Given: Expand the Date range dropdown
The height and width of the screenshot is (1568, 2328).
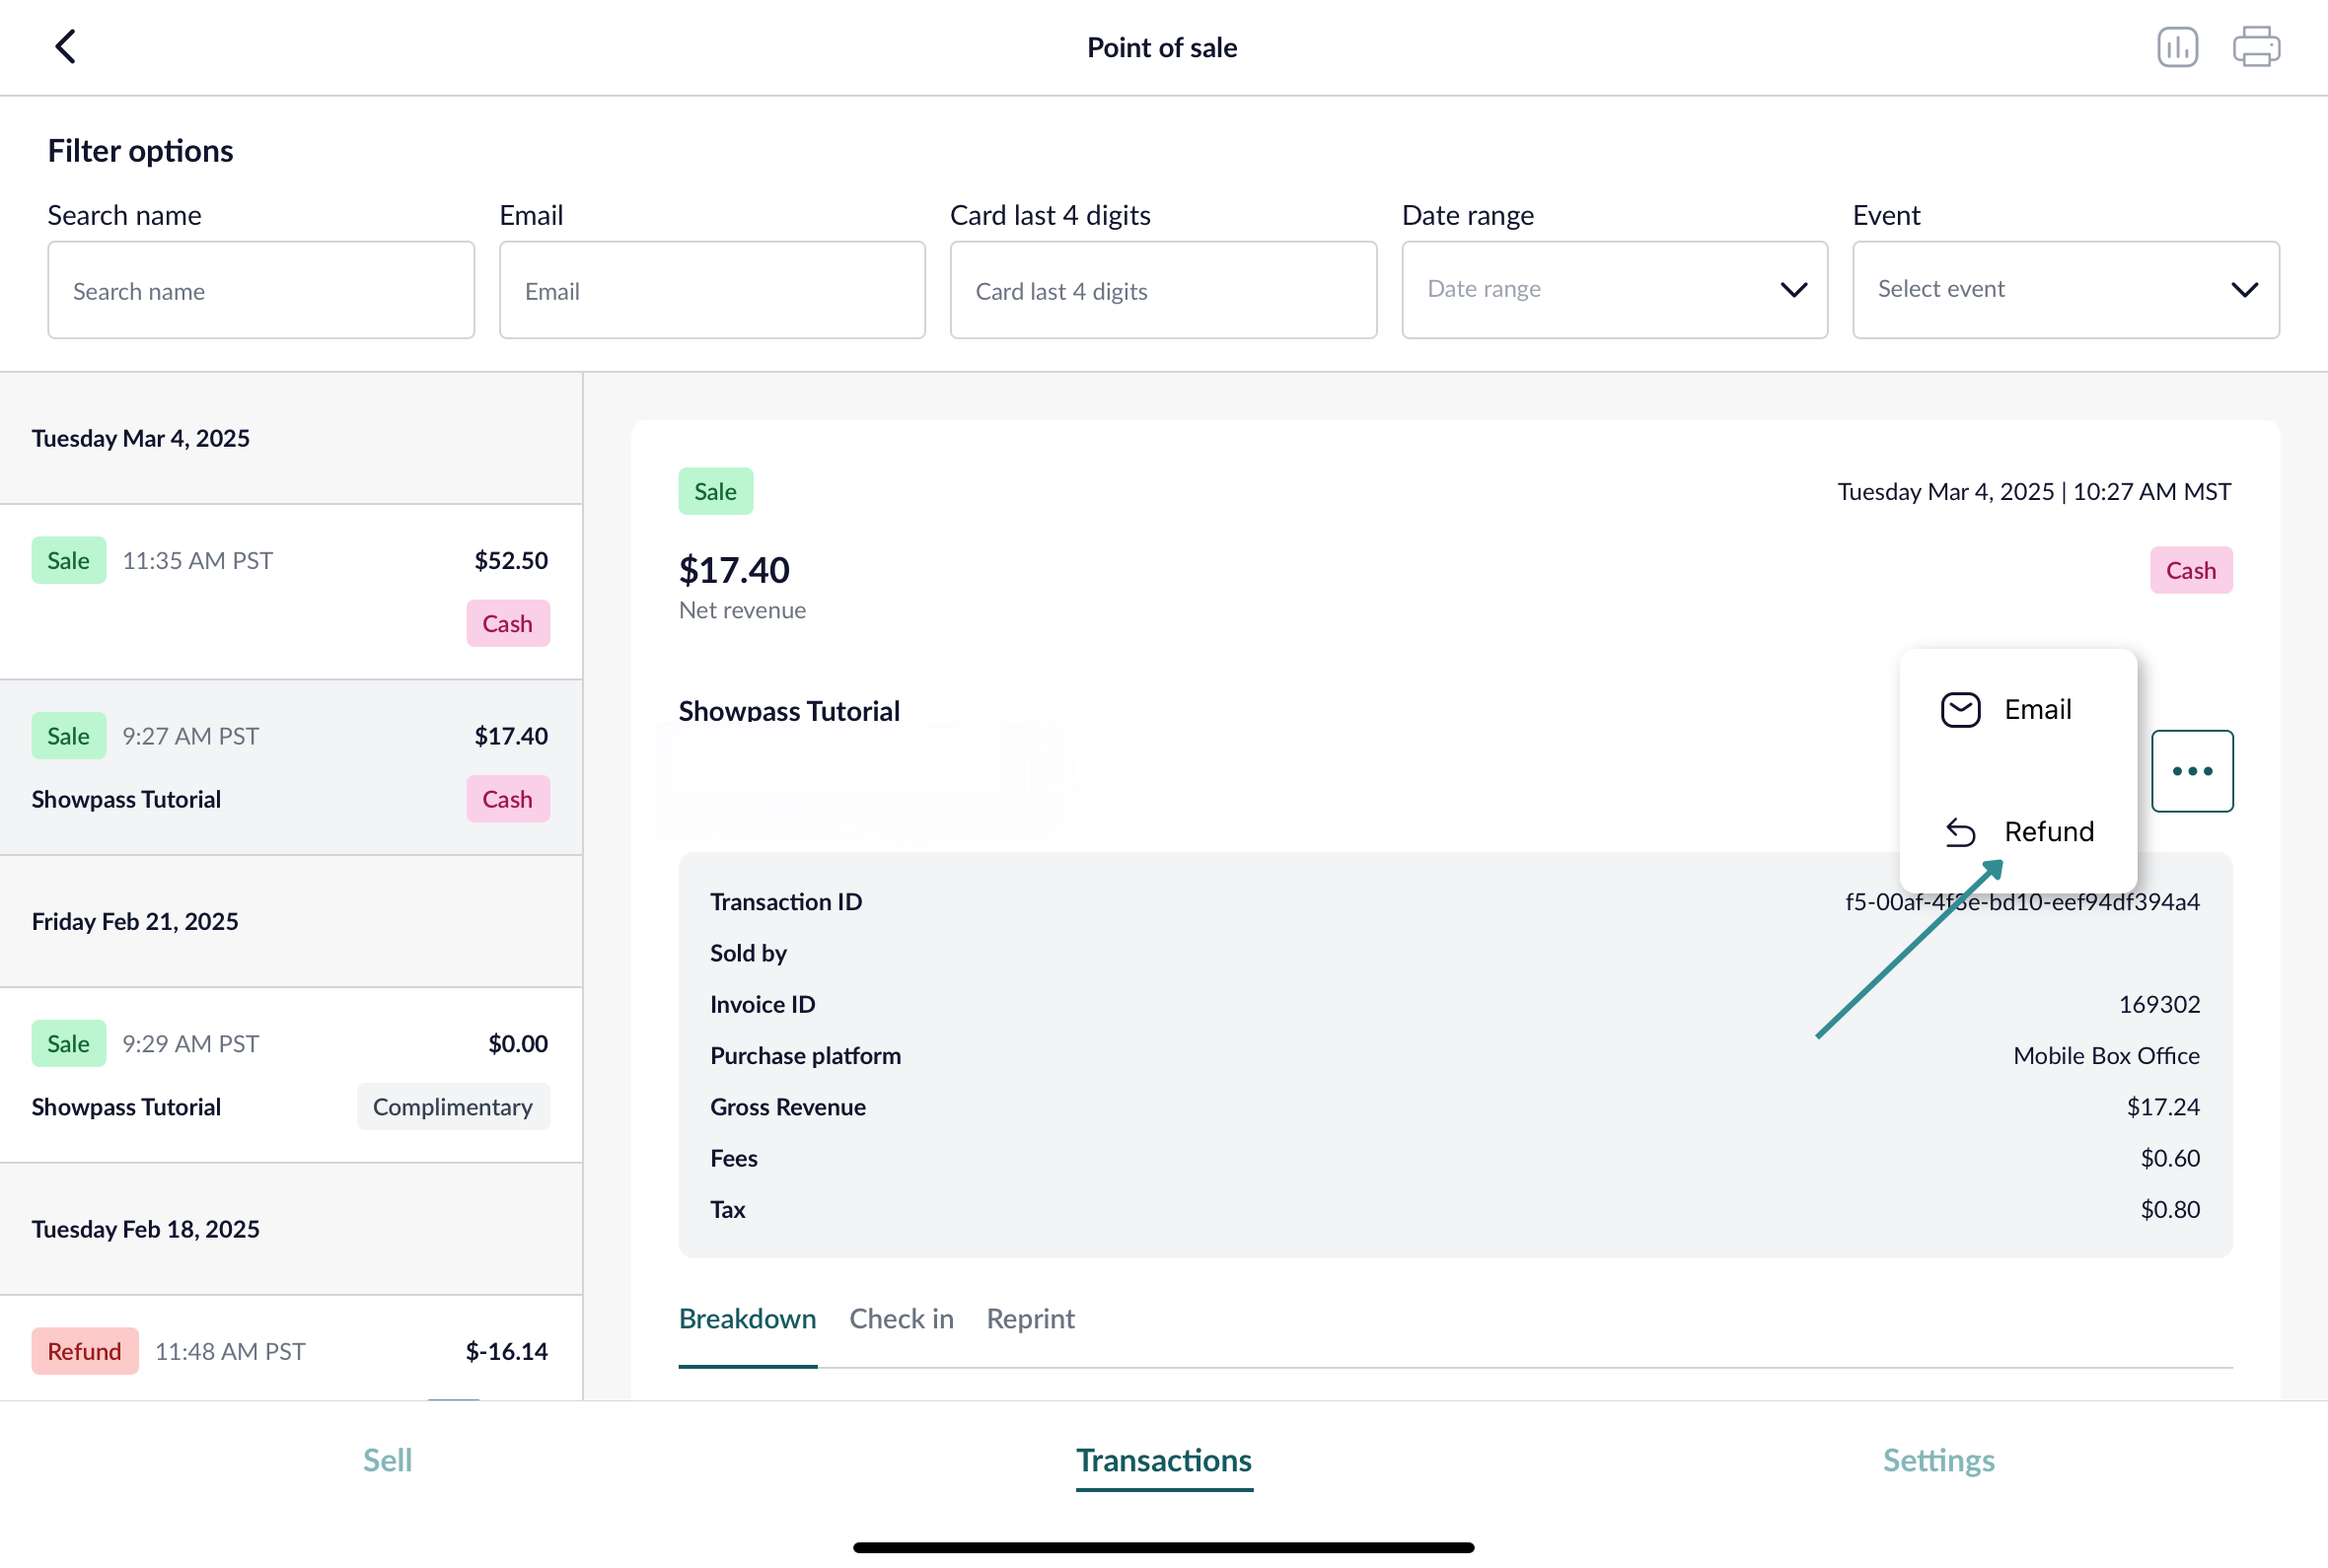Looking at the screenshot, I should [1614, 290].
